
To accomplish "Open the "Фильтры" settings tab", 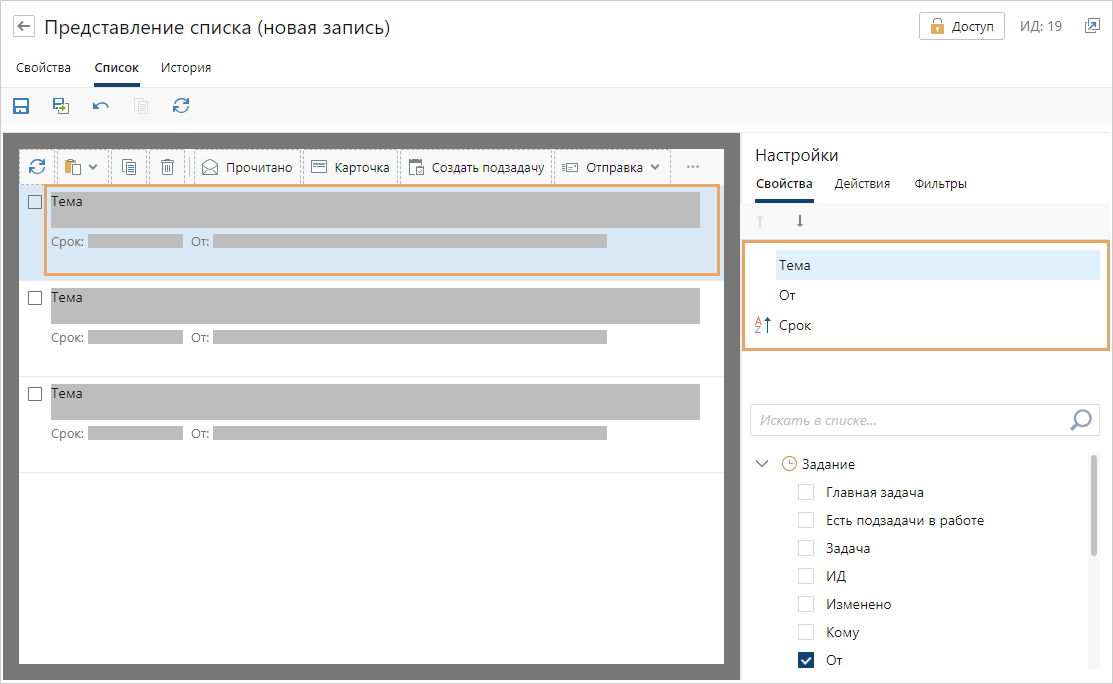I will coord(940,184).
